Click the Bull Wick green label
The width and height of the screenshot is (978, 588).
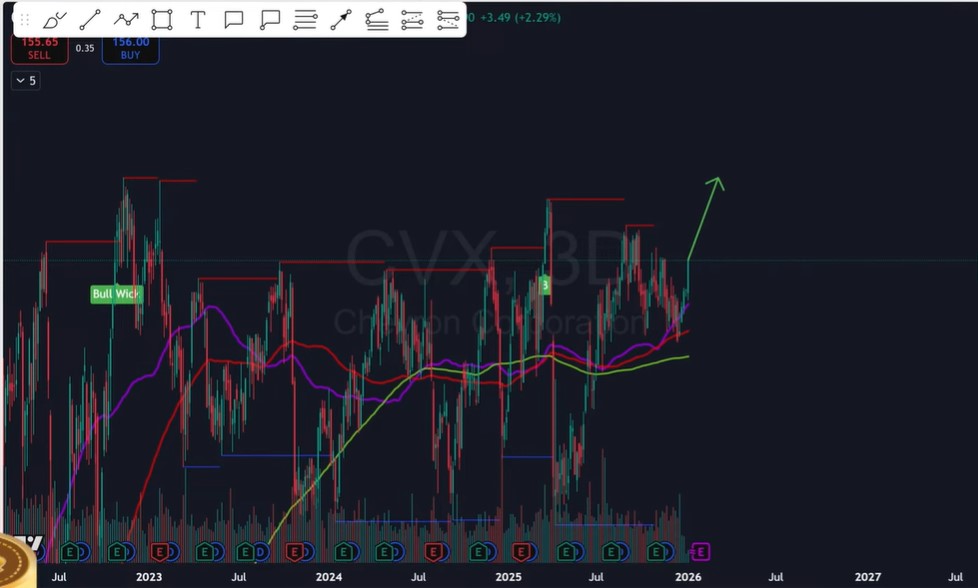[117, 294]
